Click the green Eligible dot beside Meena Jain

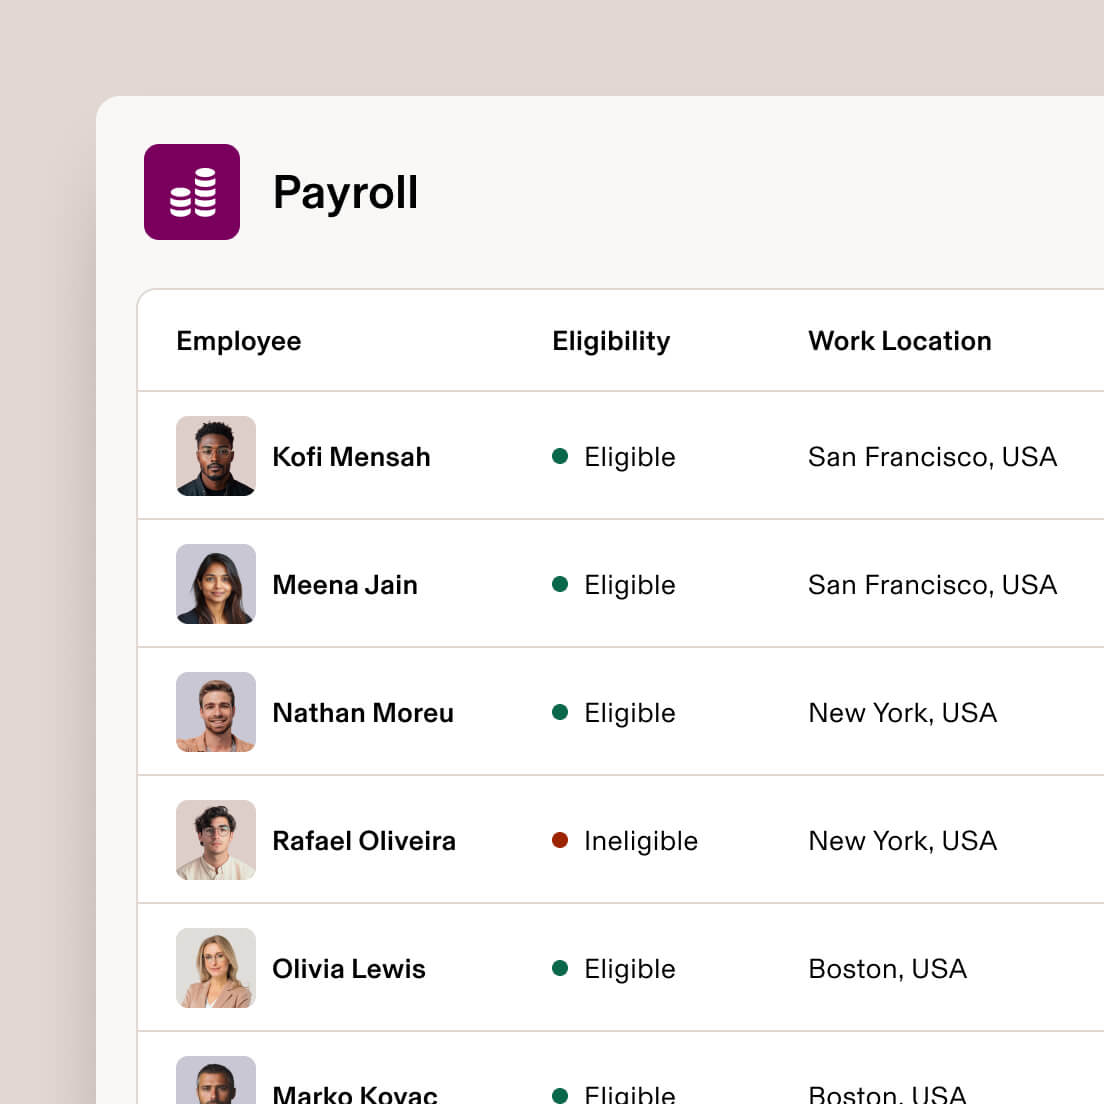561,584
